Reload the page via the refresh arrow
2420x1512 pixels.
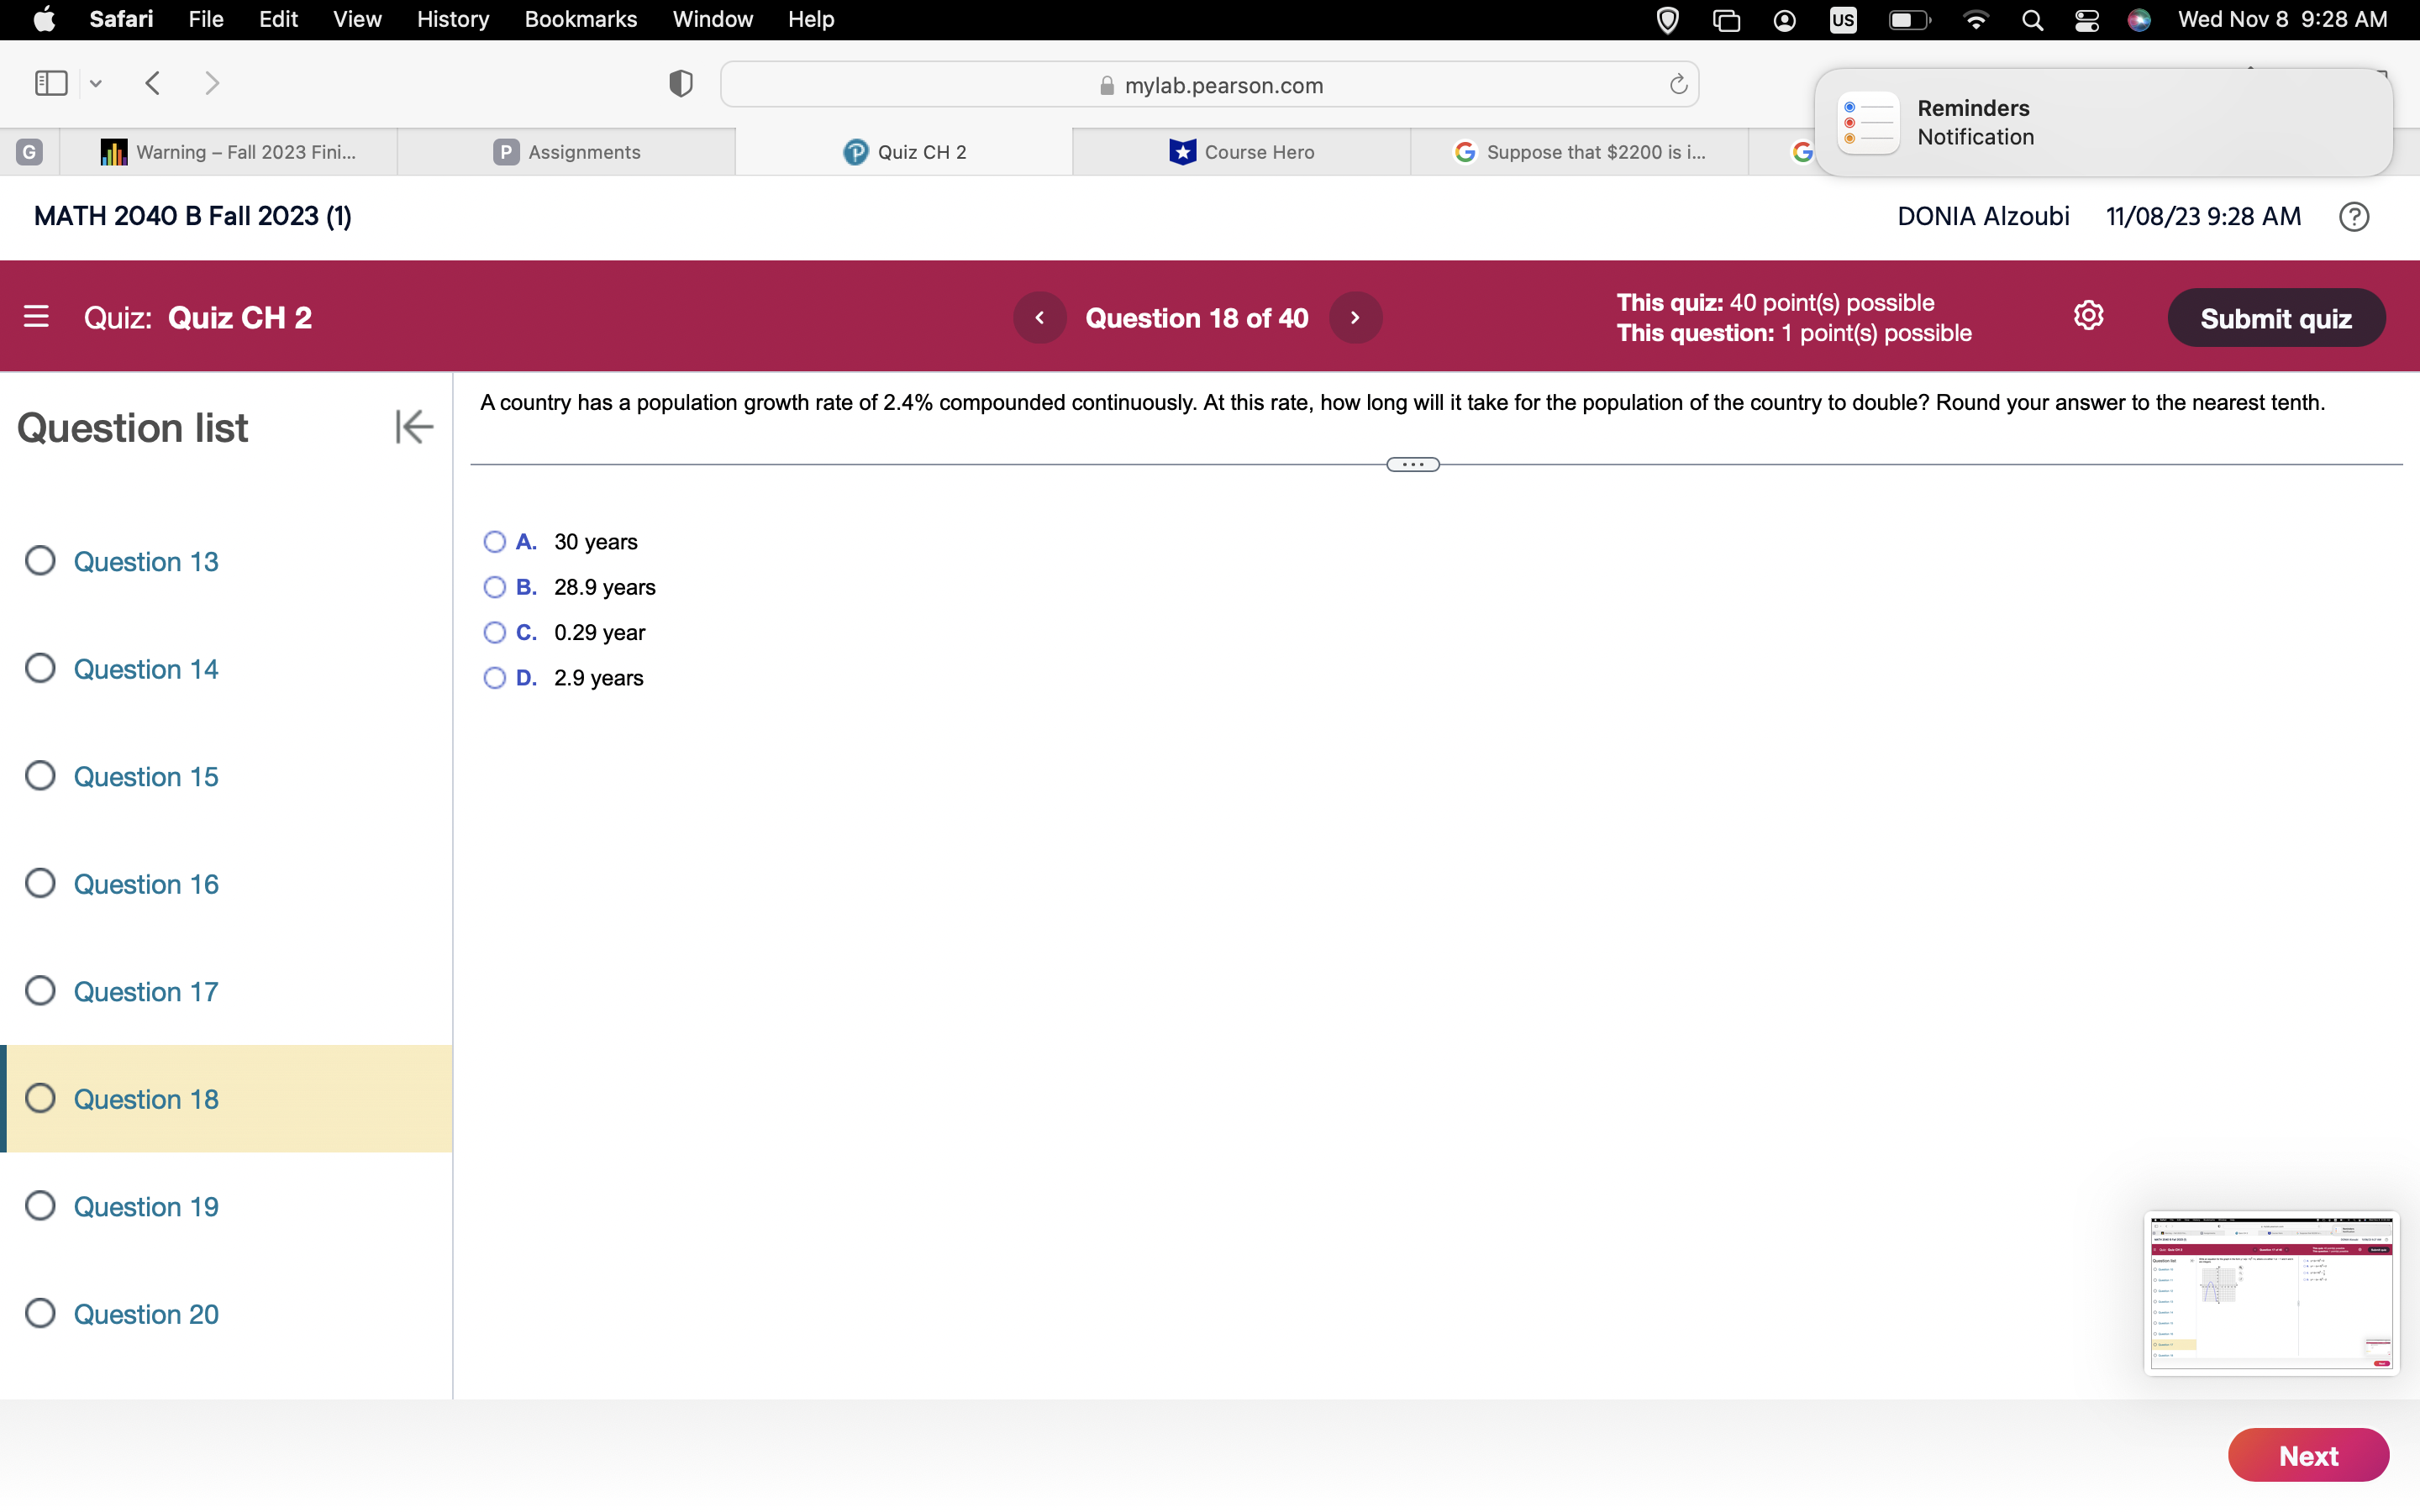click(1677, 84)
